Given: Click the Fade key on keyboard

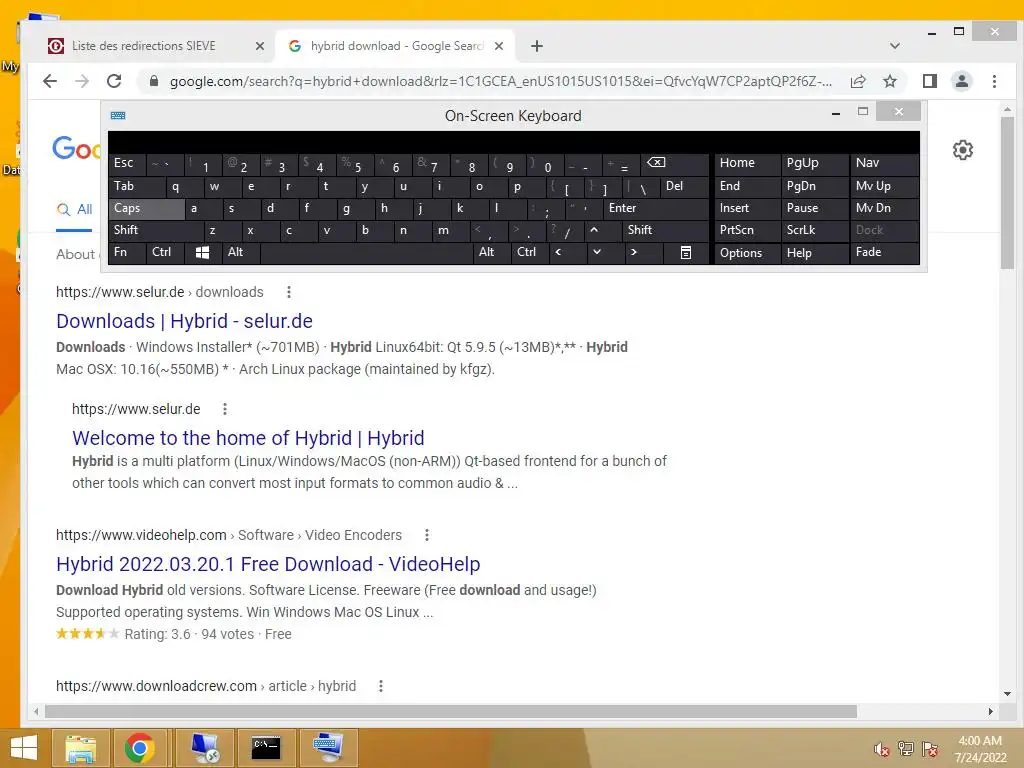Looking at the screenshot, I should (x=884, y=252).
